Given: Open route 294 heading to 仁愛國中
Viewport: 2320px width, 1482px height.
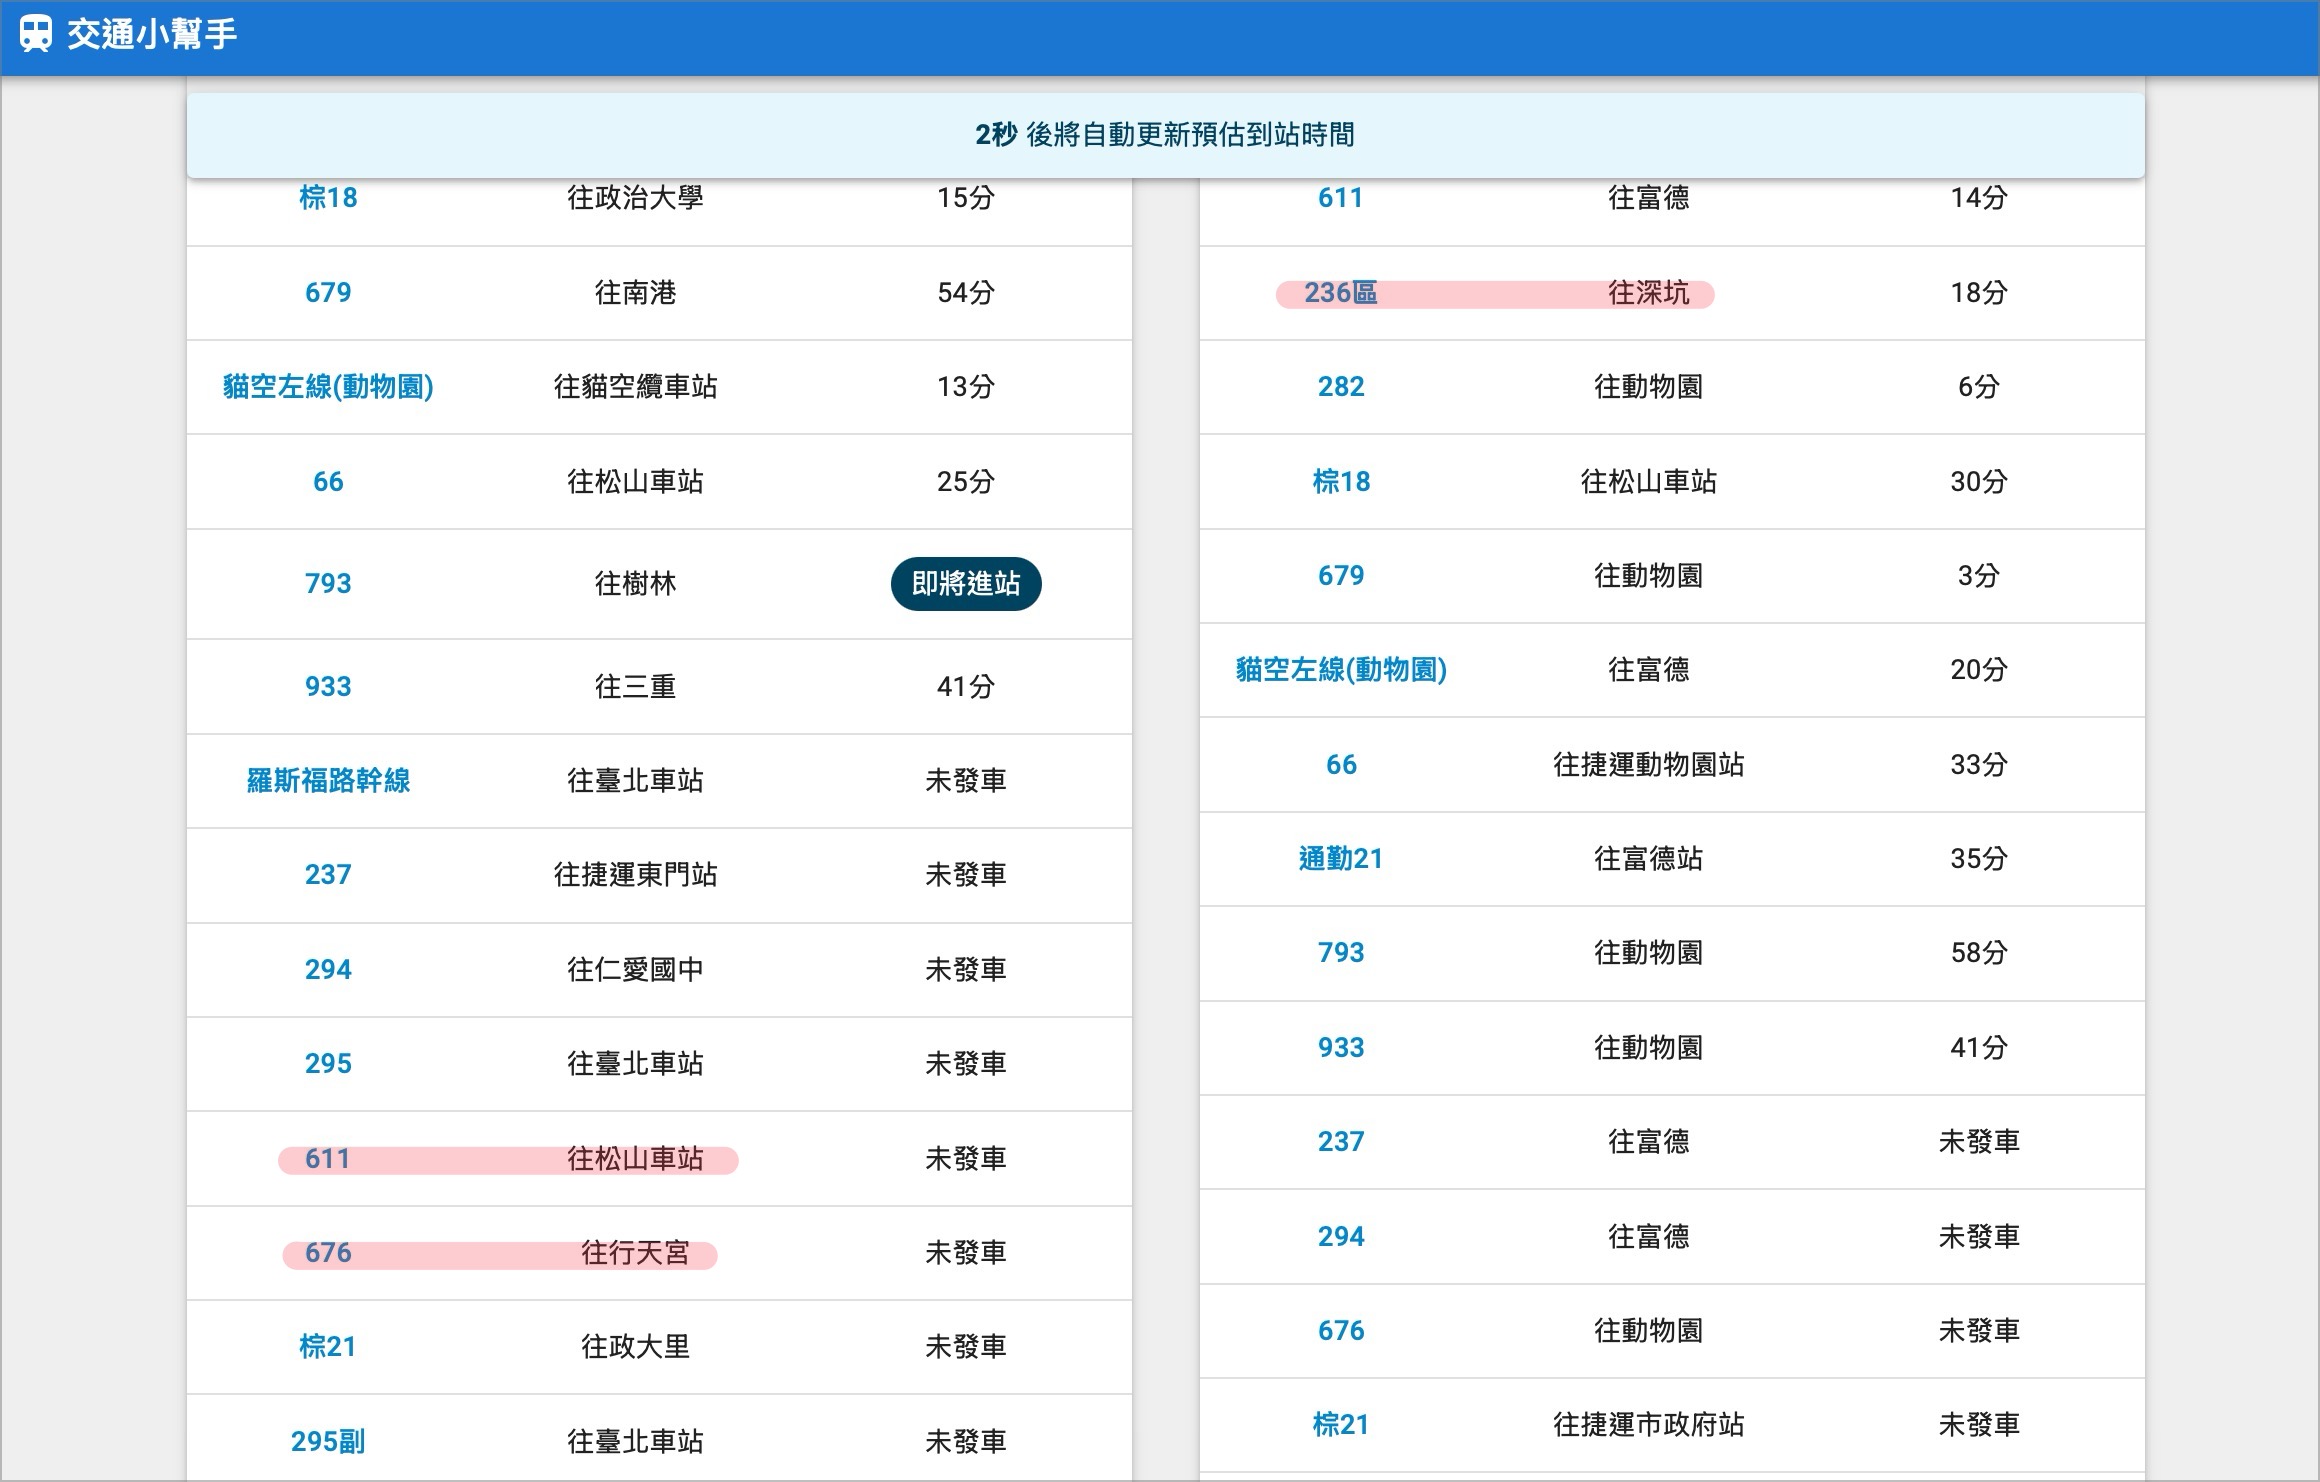Looking at the screenshot, I should 328,970.
